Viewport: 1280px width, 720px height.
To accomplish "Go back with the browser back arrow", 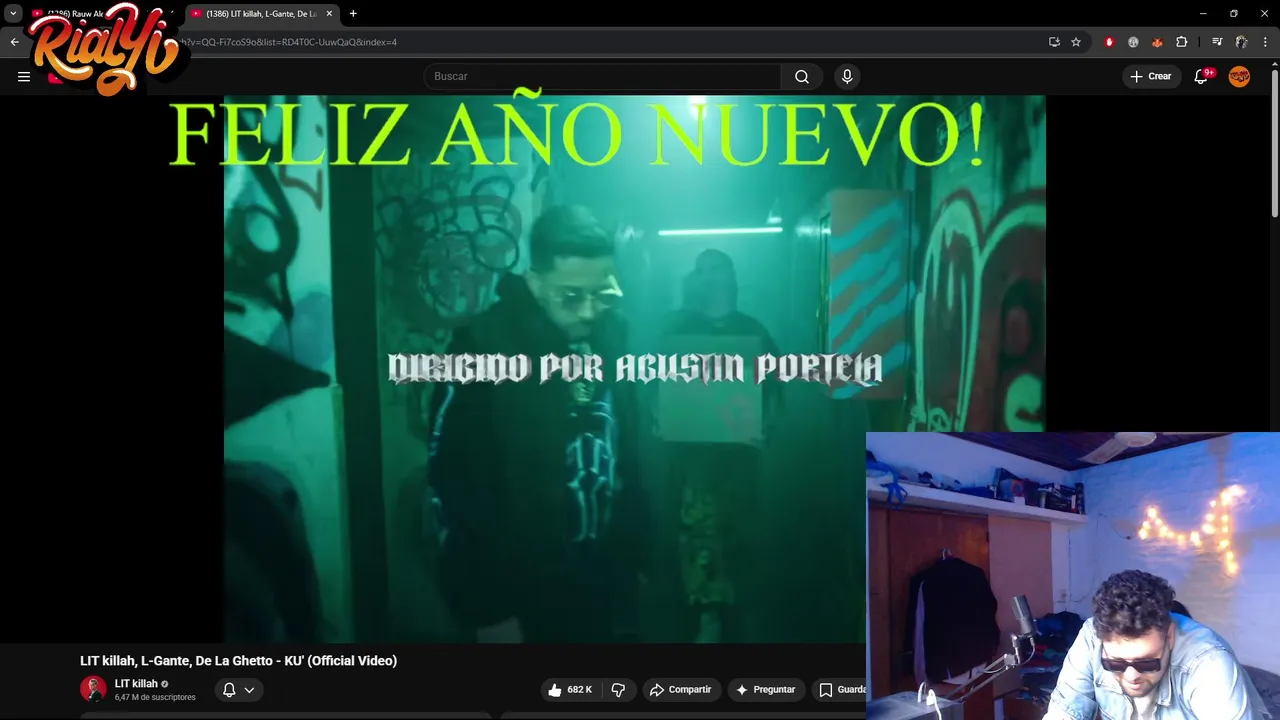I will point(14,42).
